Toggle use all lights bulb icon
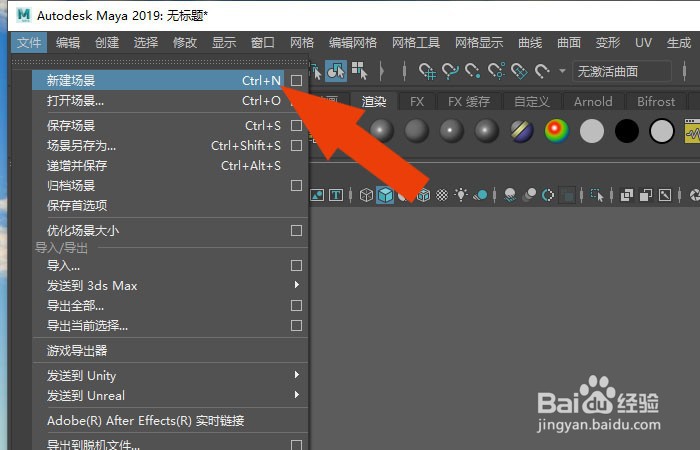This screenshot has height=450, width=700. (x=461, y=195)
